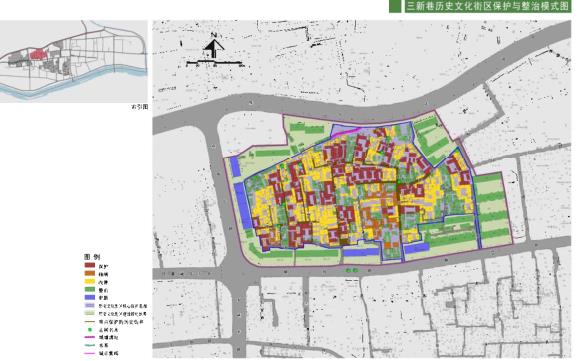The width and height of the screenshot is (578, 361).
Task: Click the purple thick line legend symbol
Action: point(90,337)
